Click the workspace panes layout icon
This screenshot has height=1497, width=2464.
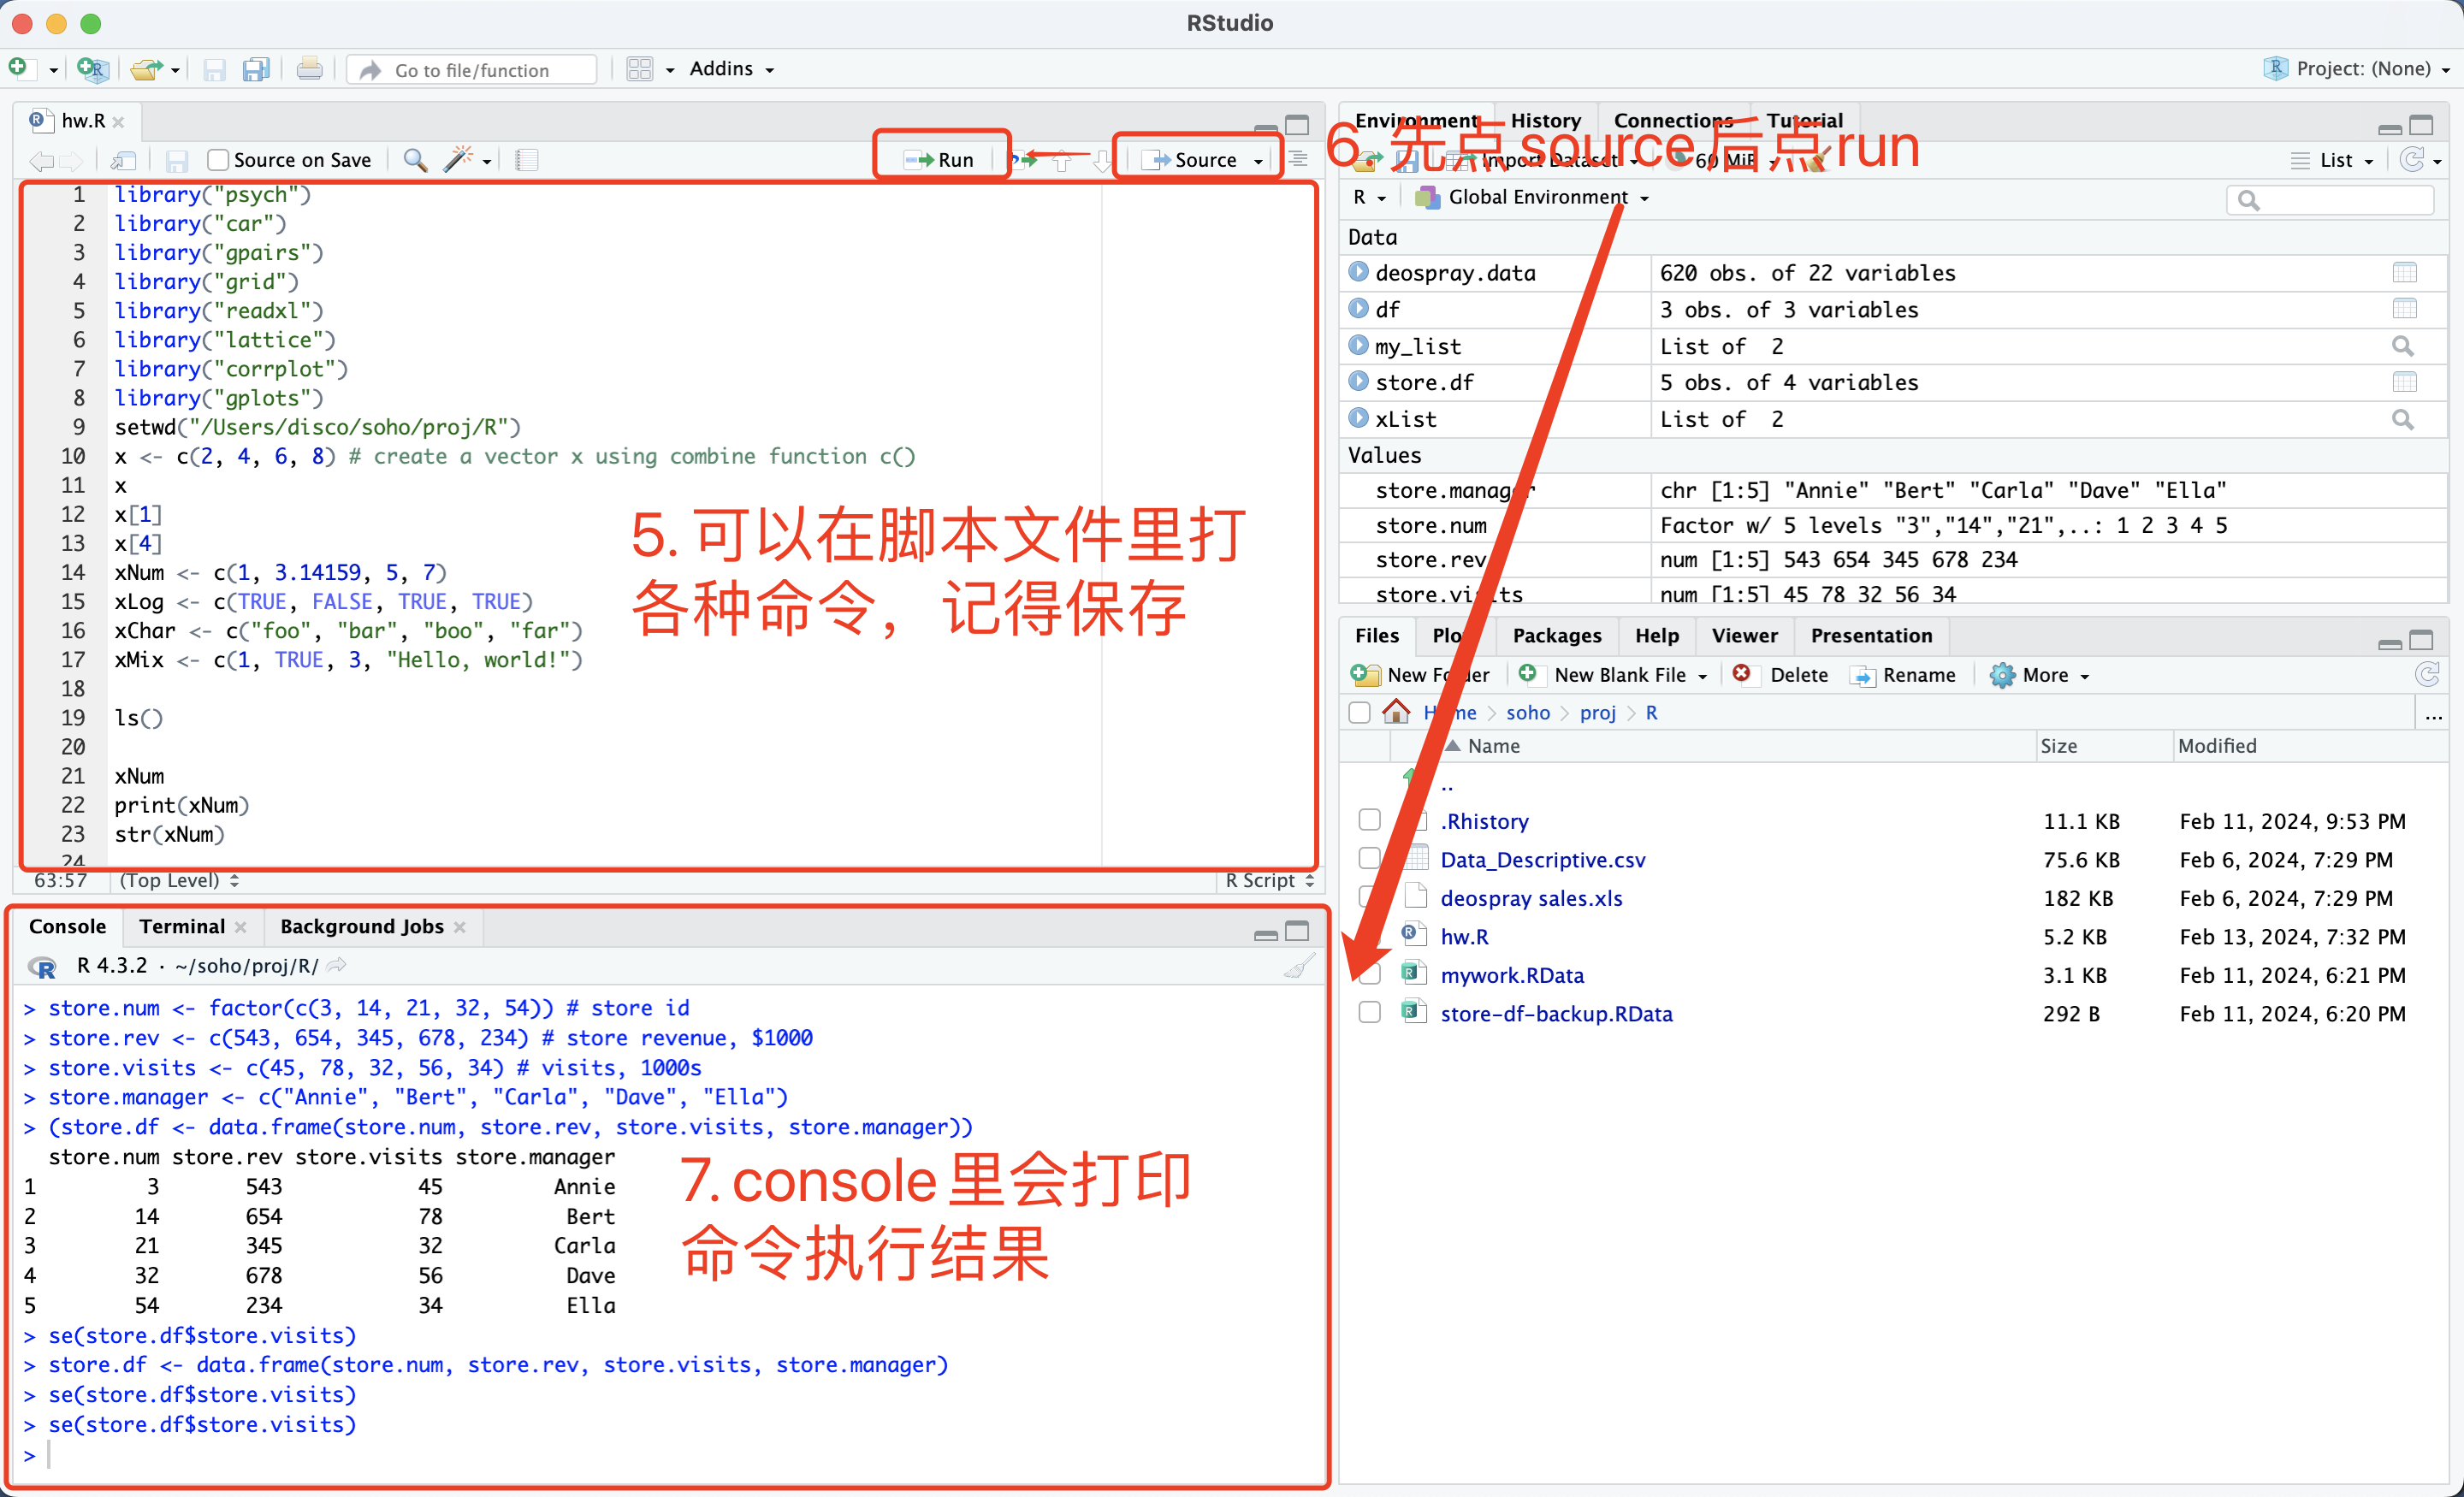[639, 69]
